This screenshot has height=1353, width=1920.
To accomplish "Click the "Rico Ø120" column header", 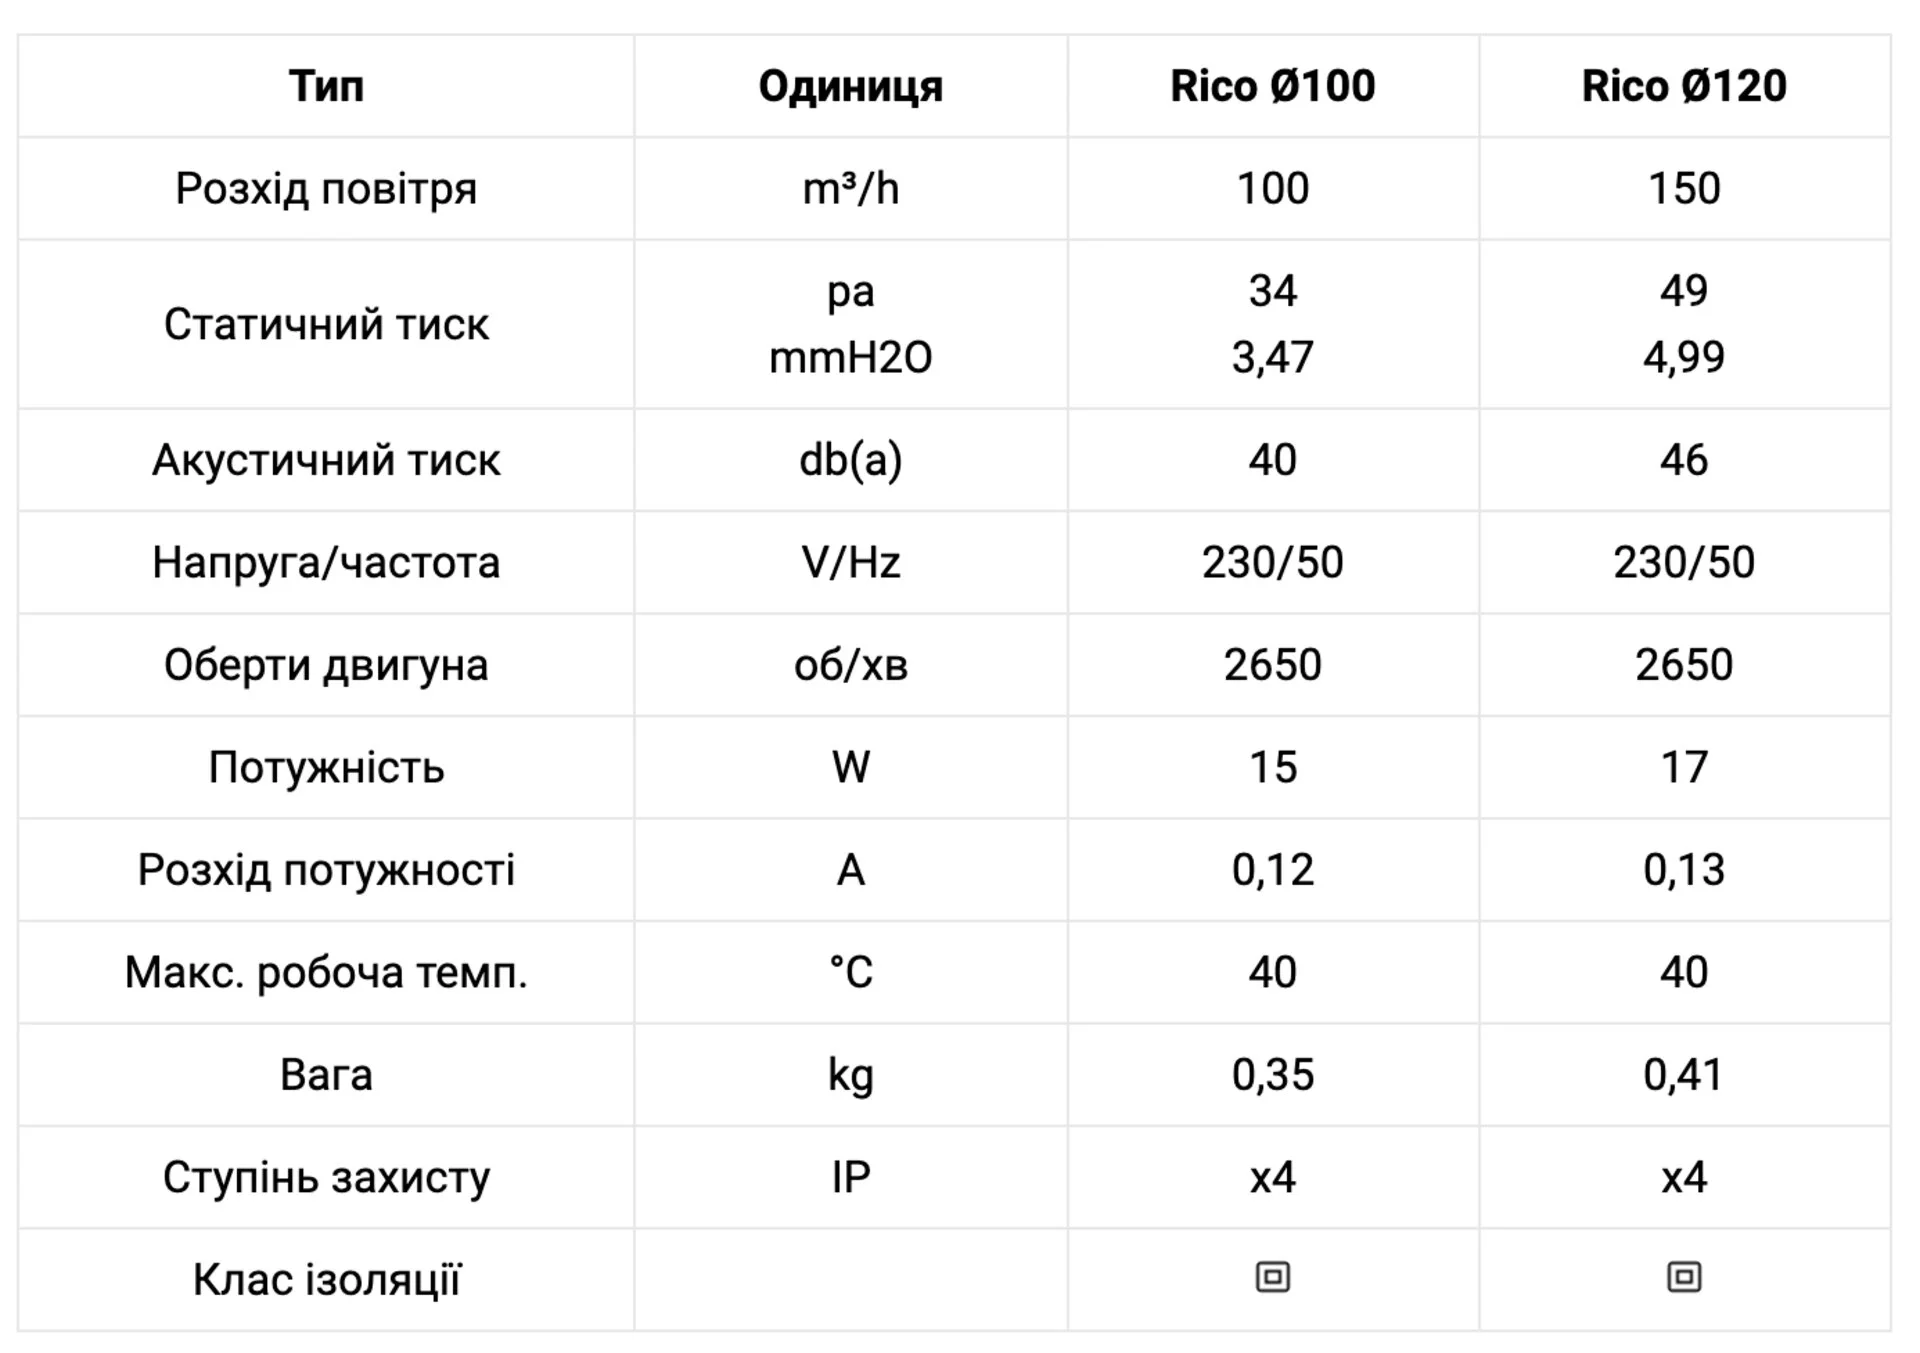I will 1684,86.
